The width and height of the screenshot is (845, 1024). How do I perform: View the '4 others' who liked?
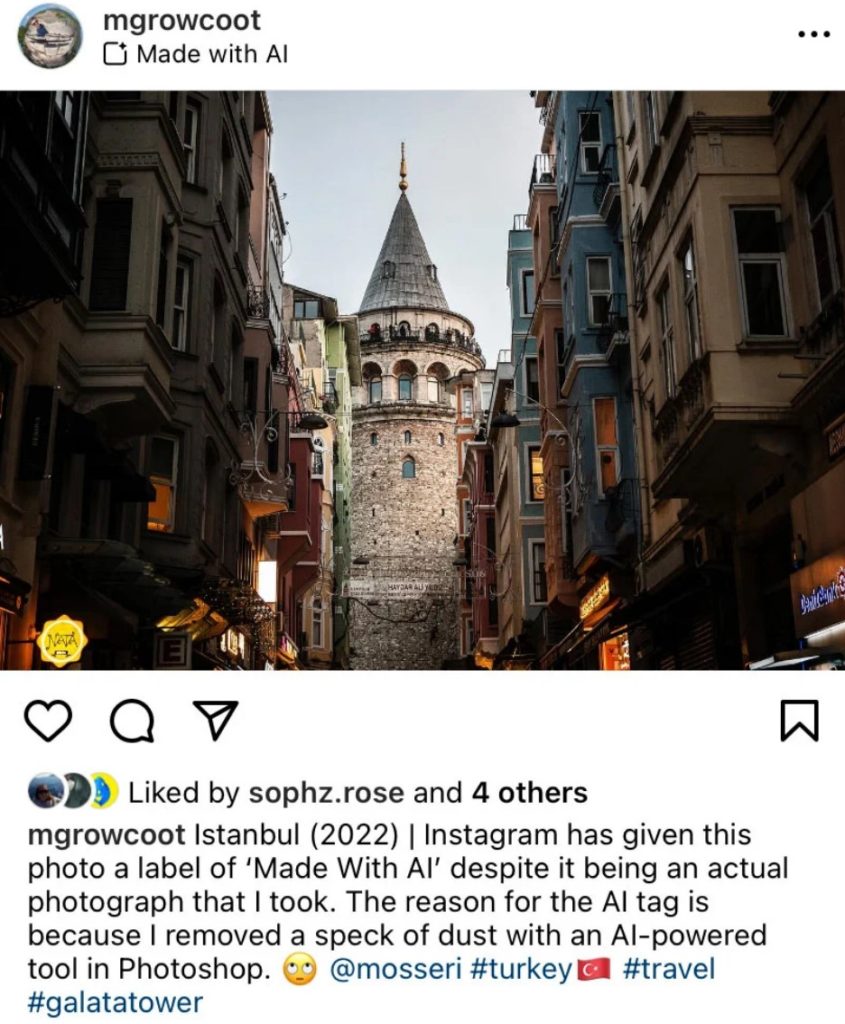coord(530,793)
